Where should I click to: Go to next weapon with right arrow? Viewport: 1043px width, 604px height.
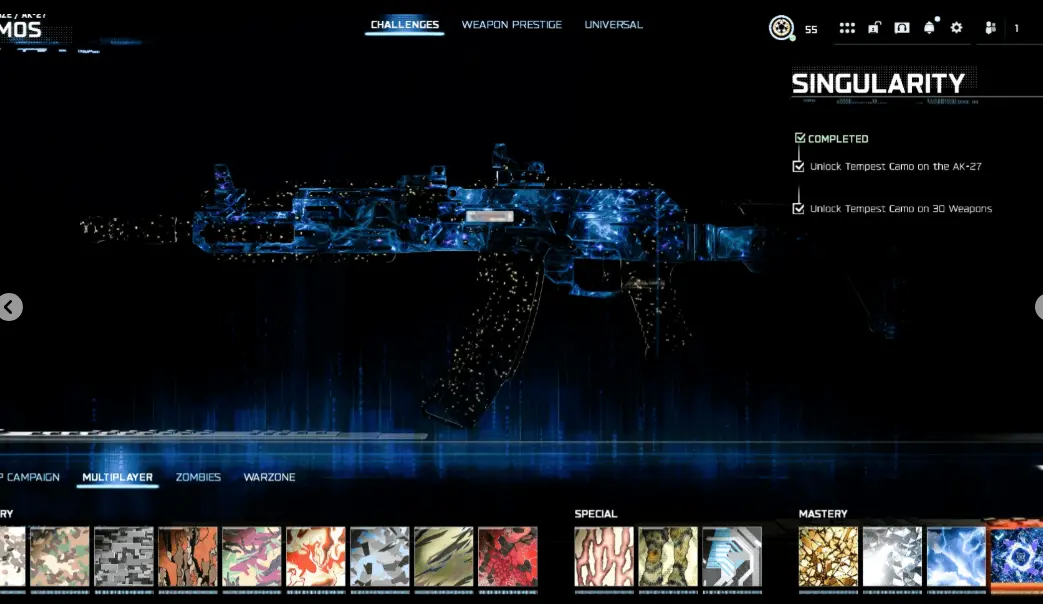tap(1038, 307)
